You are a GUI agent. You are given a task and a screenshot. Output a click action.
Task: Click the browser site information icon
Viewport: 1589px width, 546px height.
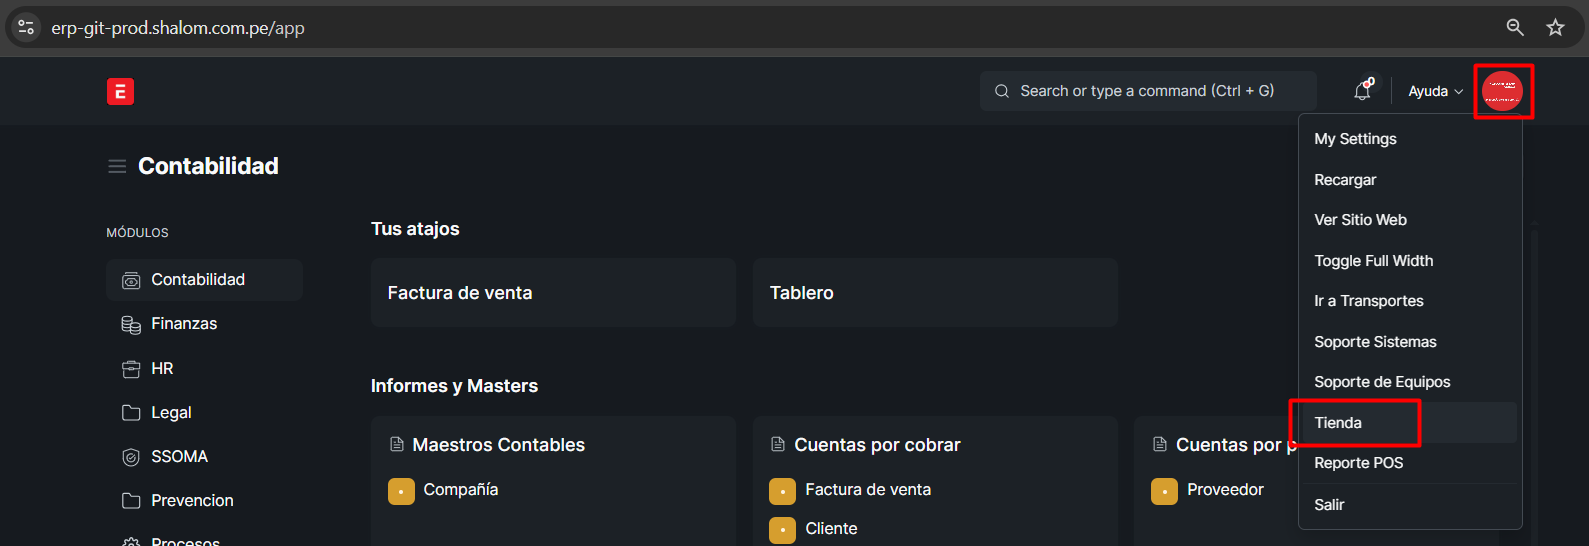coord(27,28)
